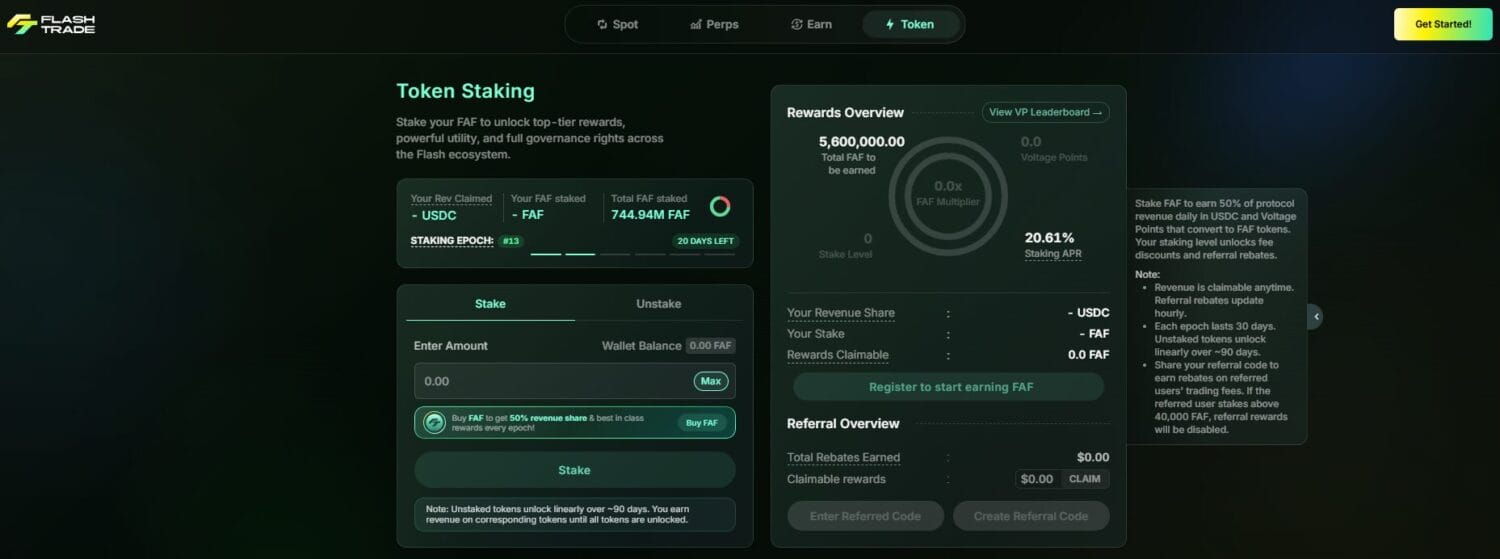1500x559 pixels.
Task: Click the Wallet Balance 0.00 FAF value
Action: (x=711, y=346)
